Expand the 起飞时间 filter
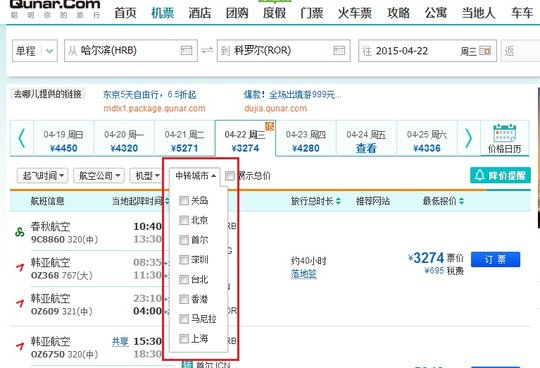The height and width of the screenshot is (368, 540). tap(43, 176)
